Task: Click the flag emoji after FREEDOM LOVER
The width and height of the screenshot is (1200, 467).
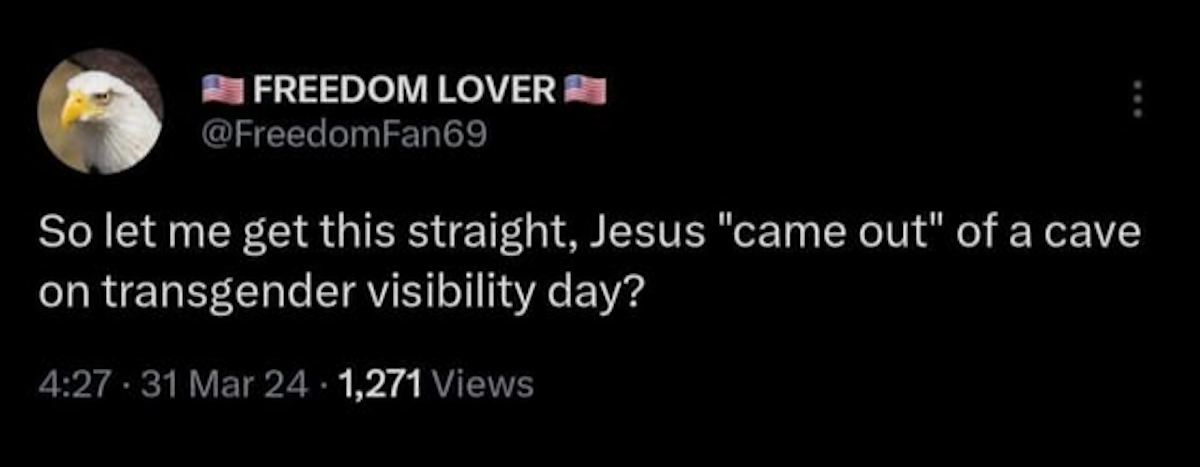Action: pos(585,90)
